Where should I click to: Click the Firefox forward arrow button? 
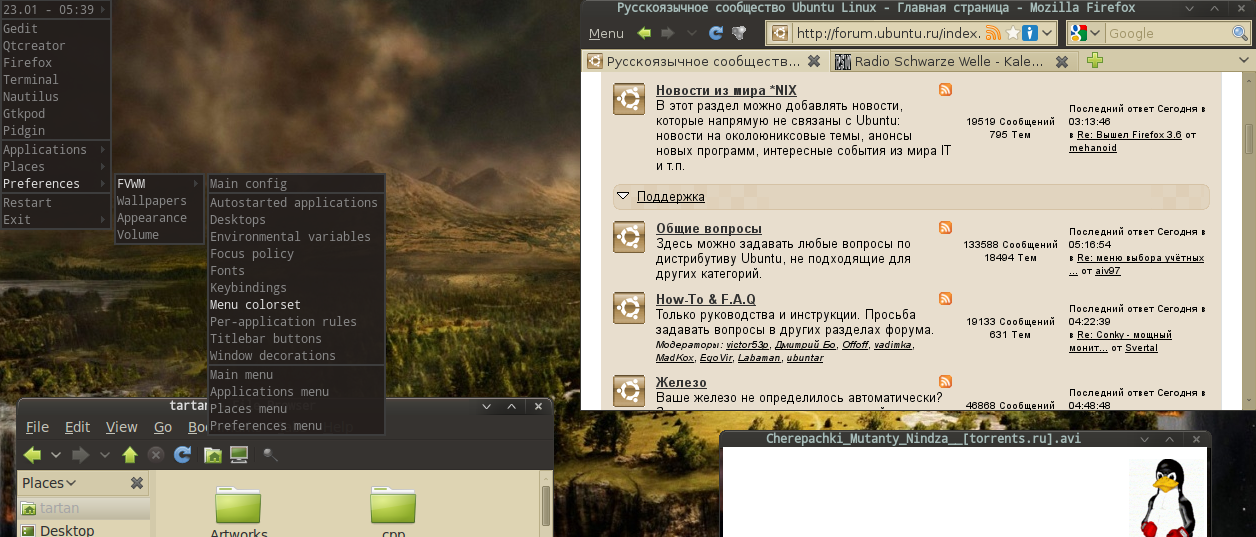tap(667, 33)
